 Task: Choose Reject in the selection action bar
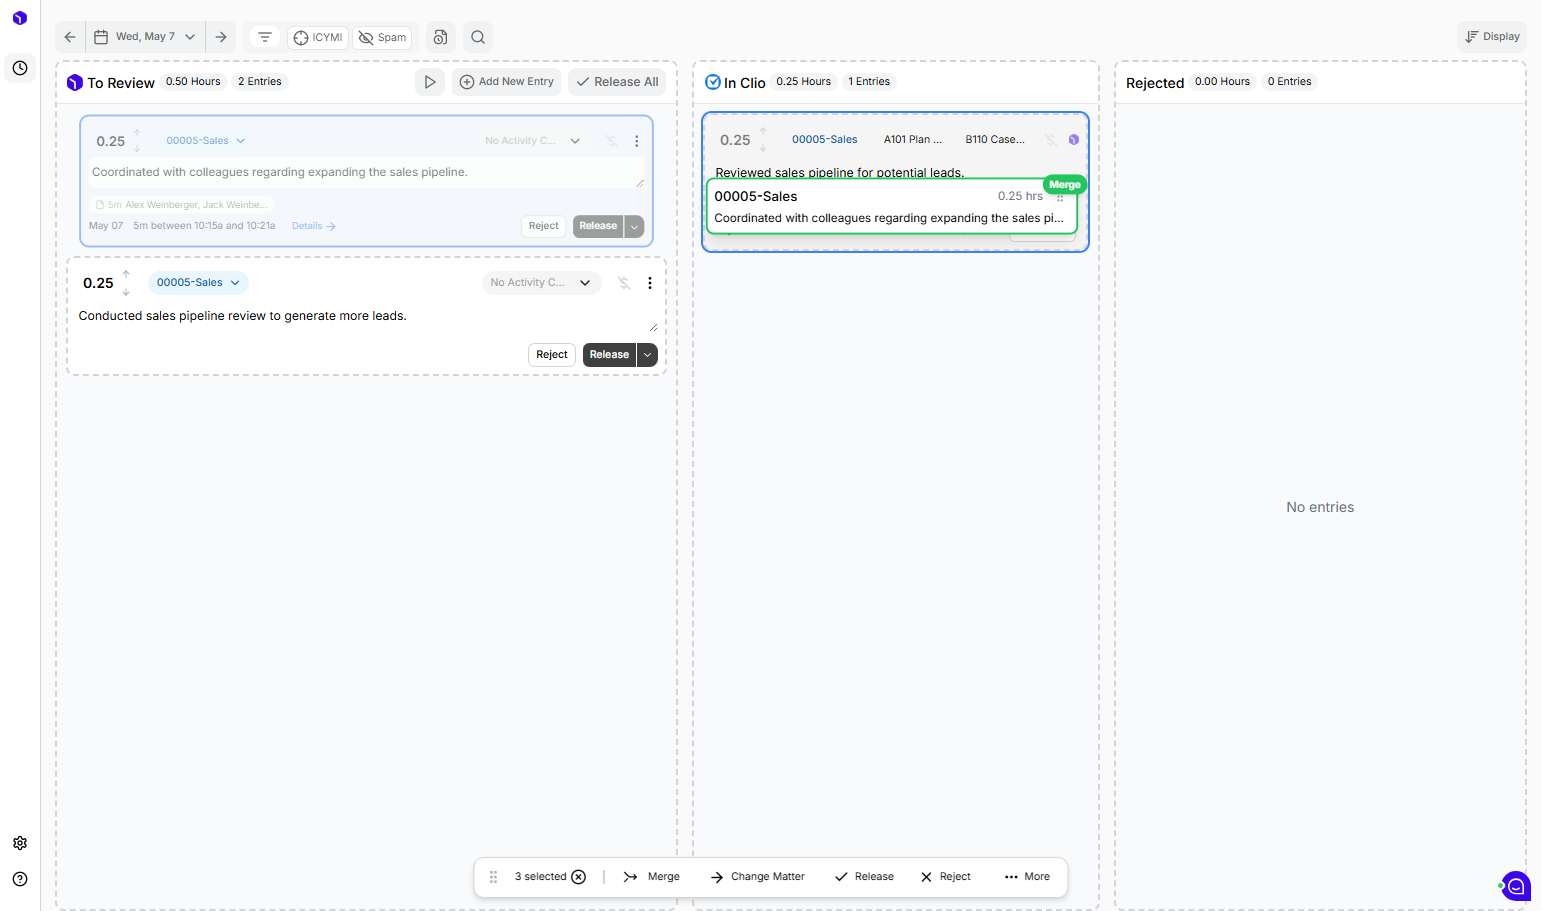(946, 877)
